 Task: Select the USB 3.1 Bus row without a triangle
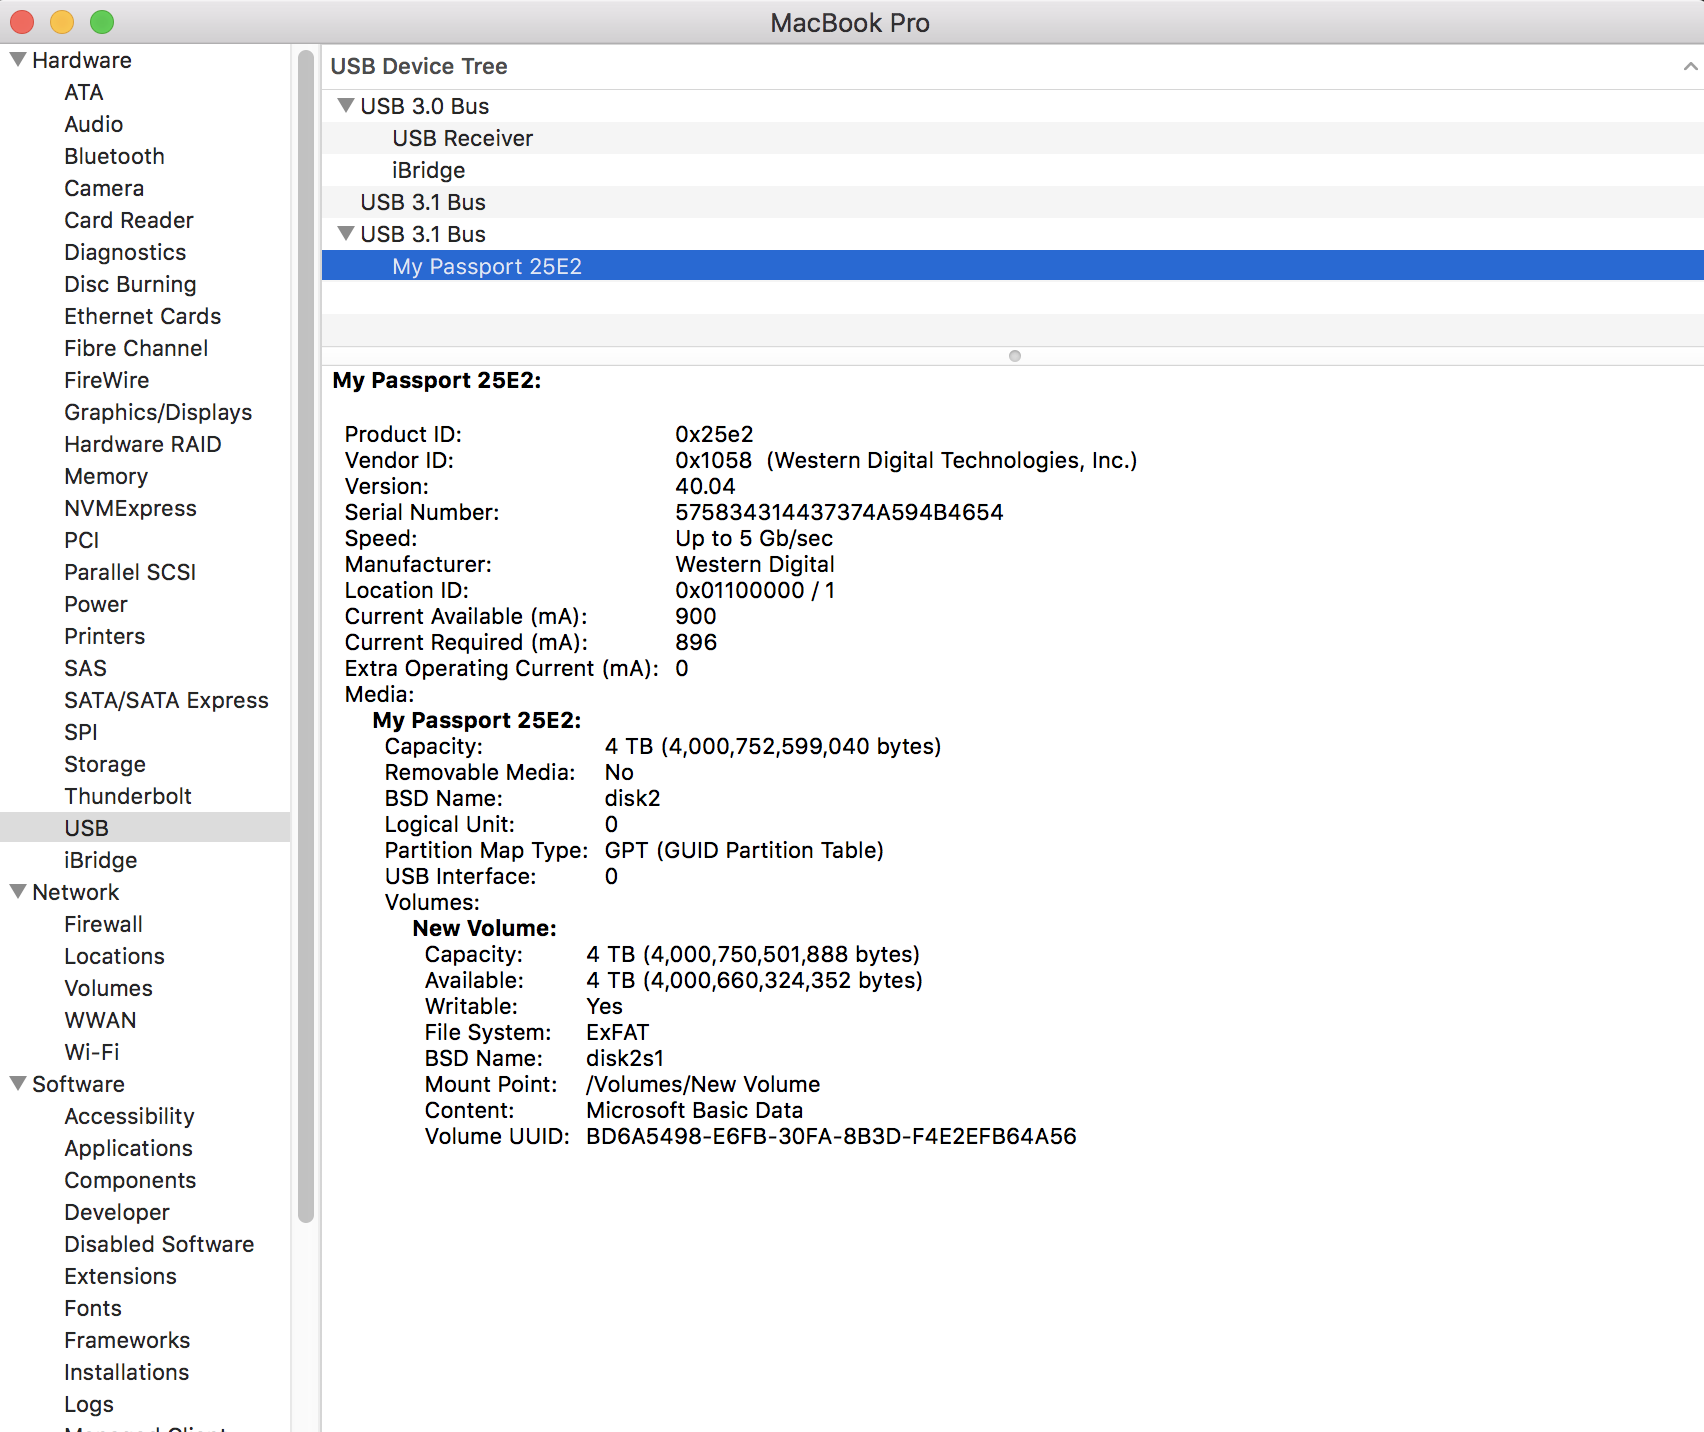click(1013, 202)
